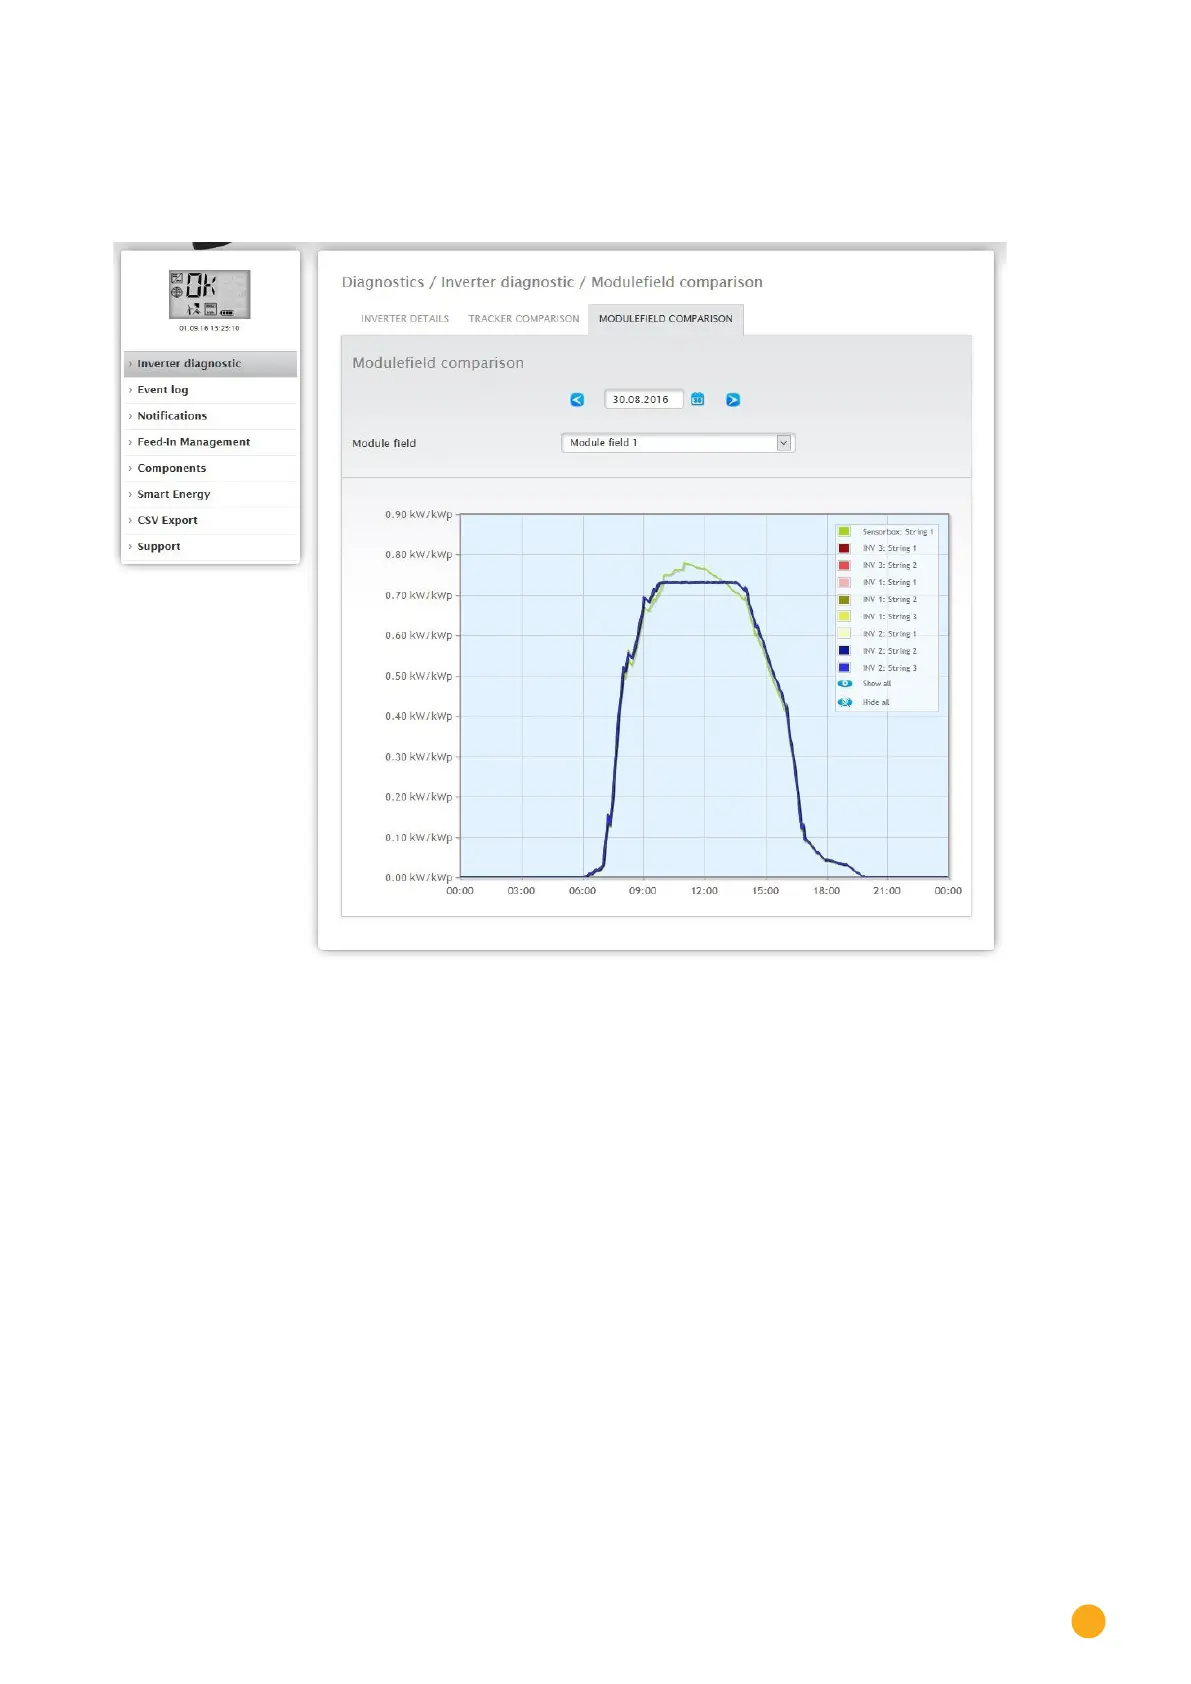Click the date field showing 30.08.2016
Viewport: 1191px width, 1684px height.
tap(643, 399)
